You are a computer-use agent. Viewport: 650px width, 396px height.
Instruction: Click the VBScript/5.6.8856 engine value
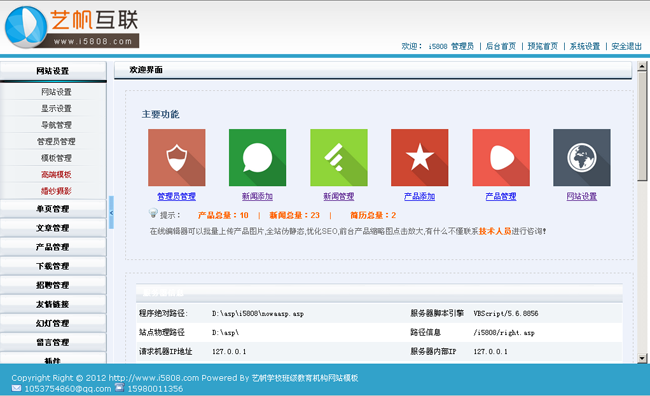coord(506,313)
